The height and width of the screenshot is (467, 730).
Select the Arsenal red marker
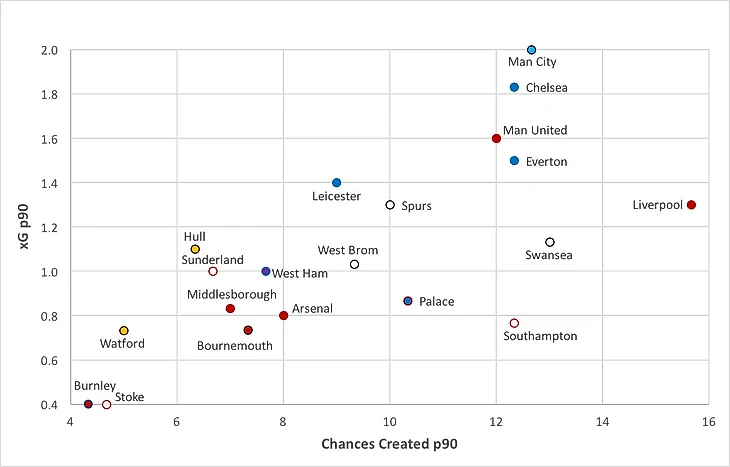284,316
